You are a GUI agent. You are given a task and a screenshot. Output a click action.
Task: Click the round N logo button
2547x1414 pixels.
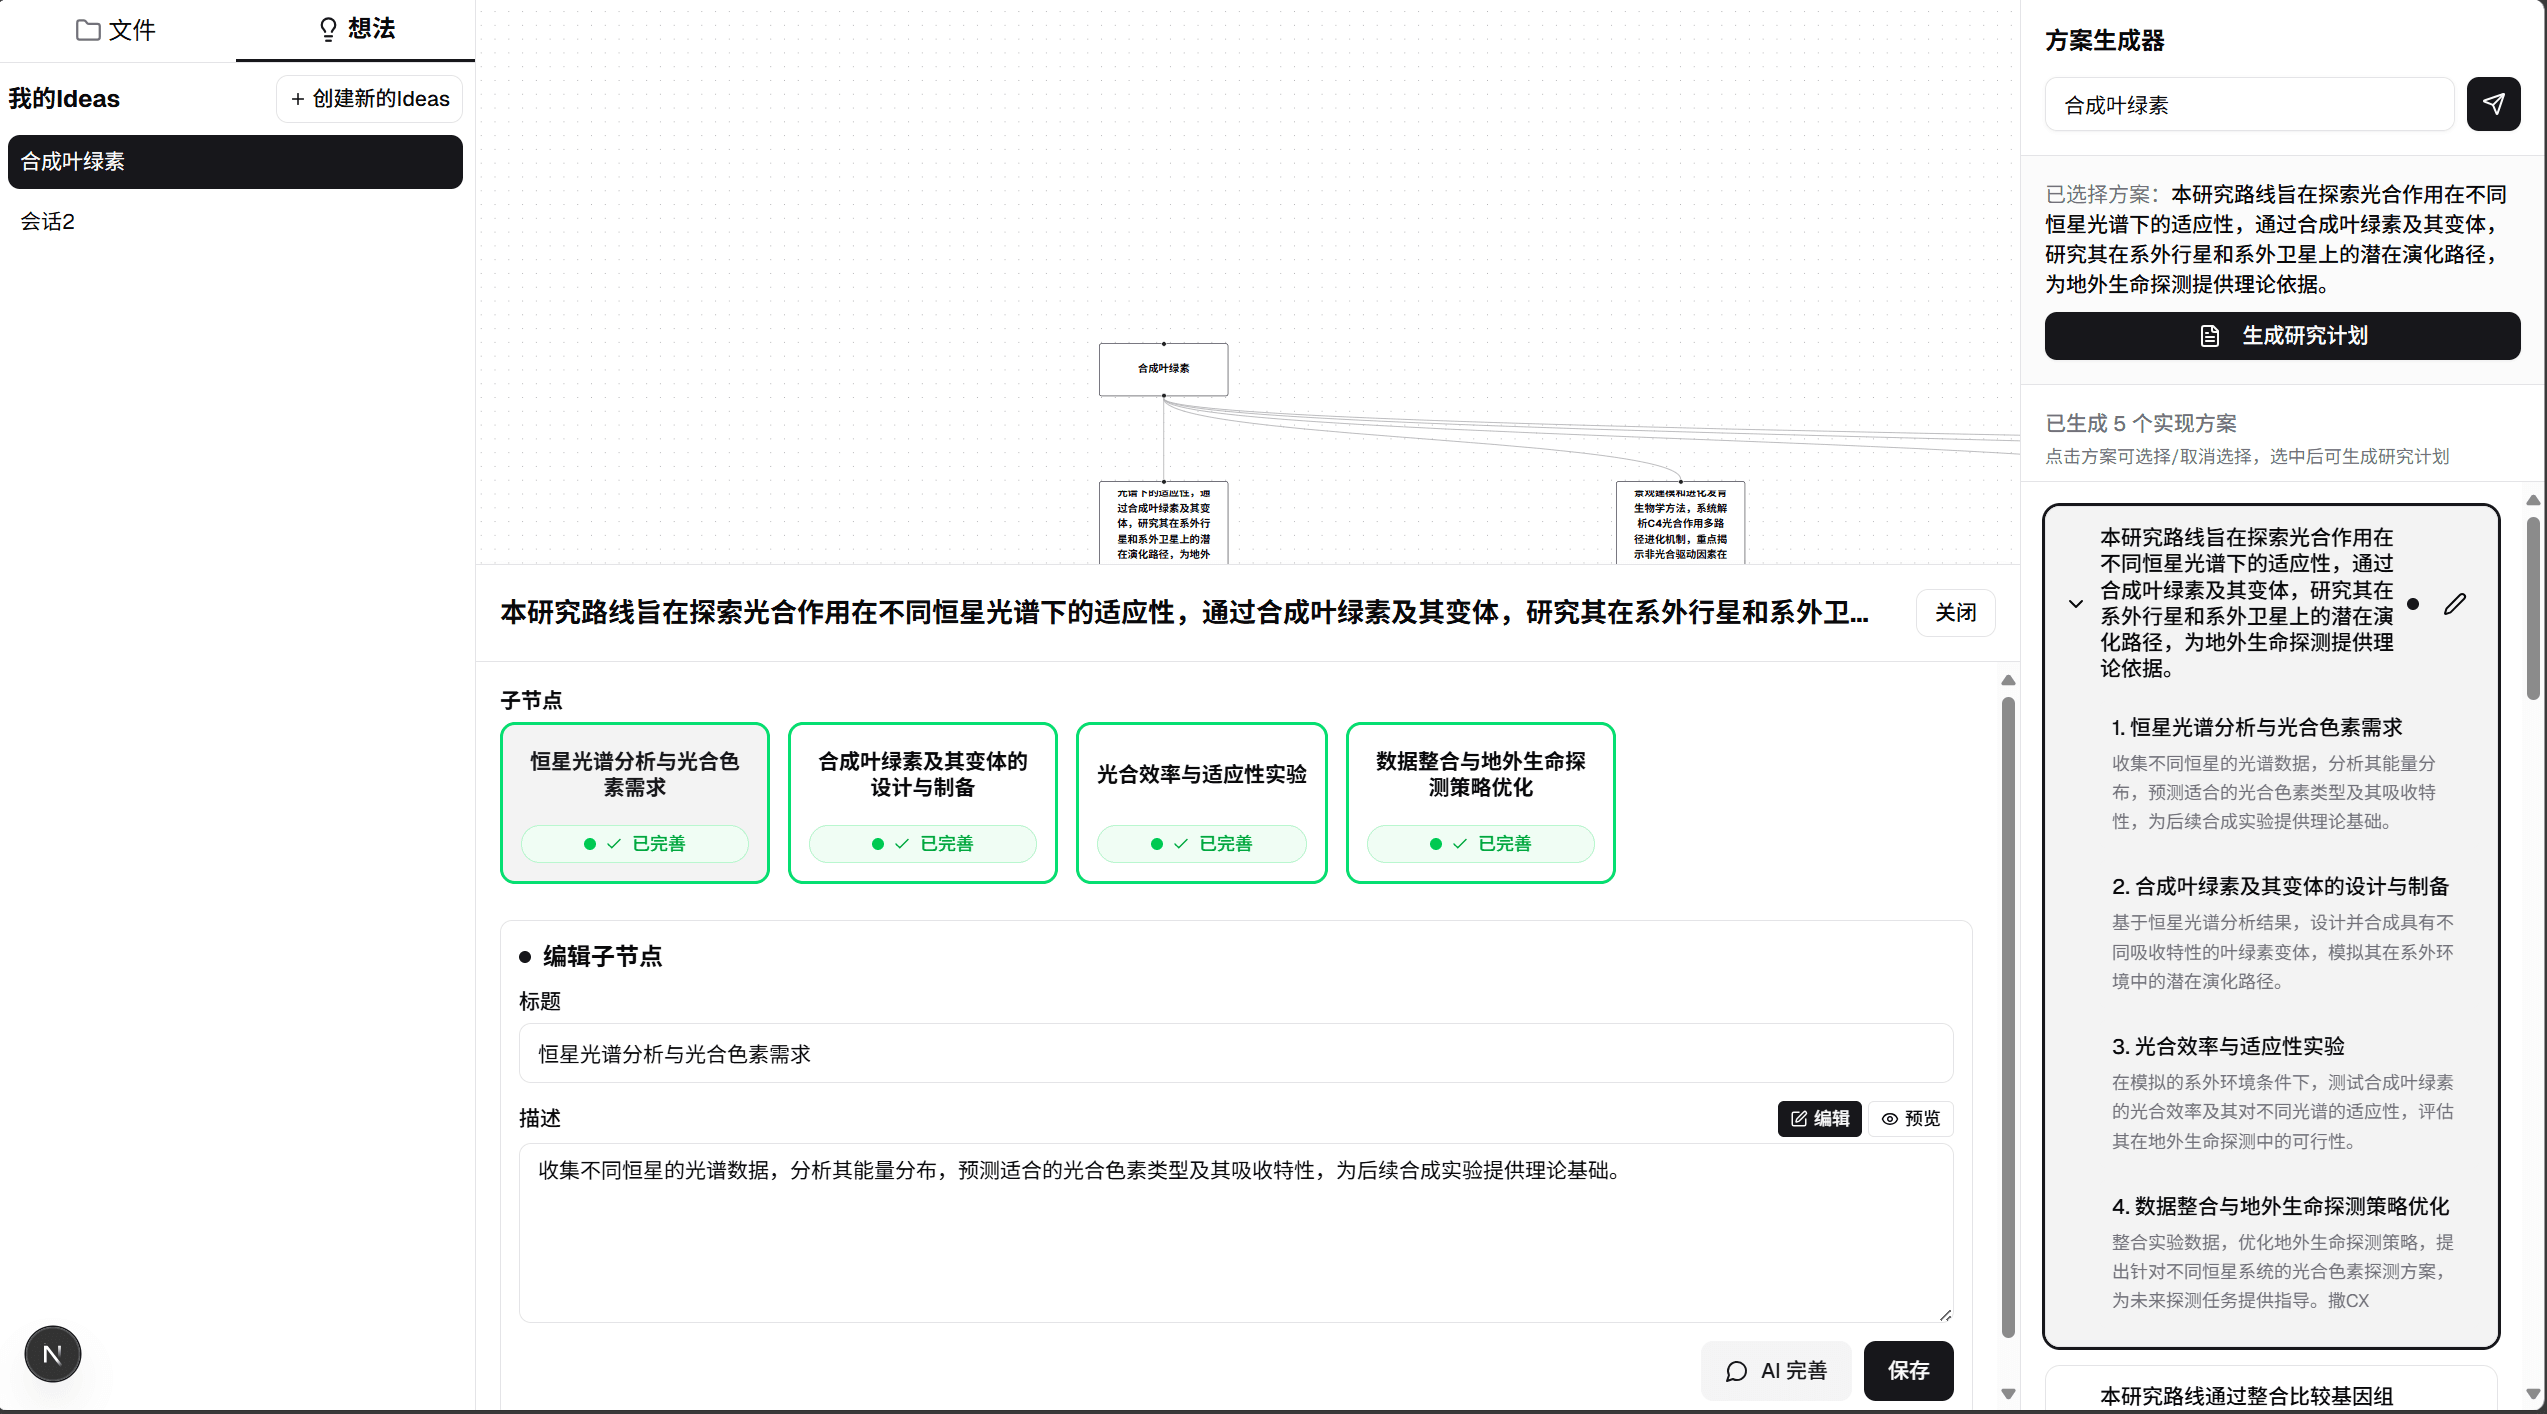click(52, 1355)
